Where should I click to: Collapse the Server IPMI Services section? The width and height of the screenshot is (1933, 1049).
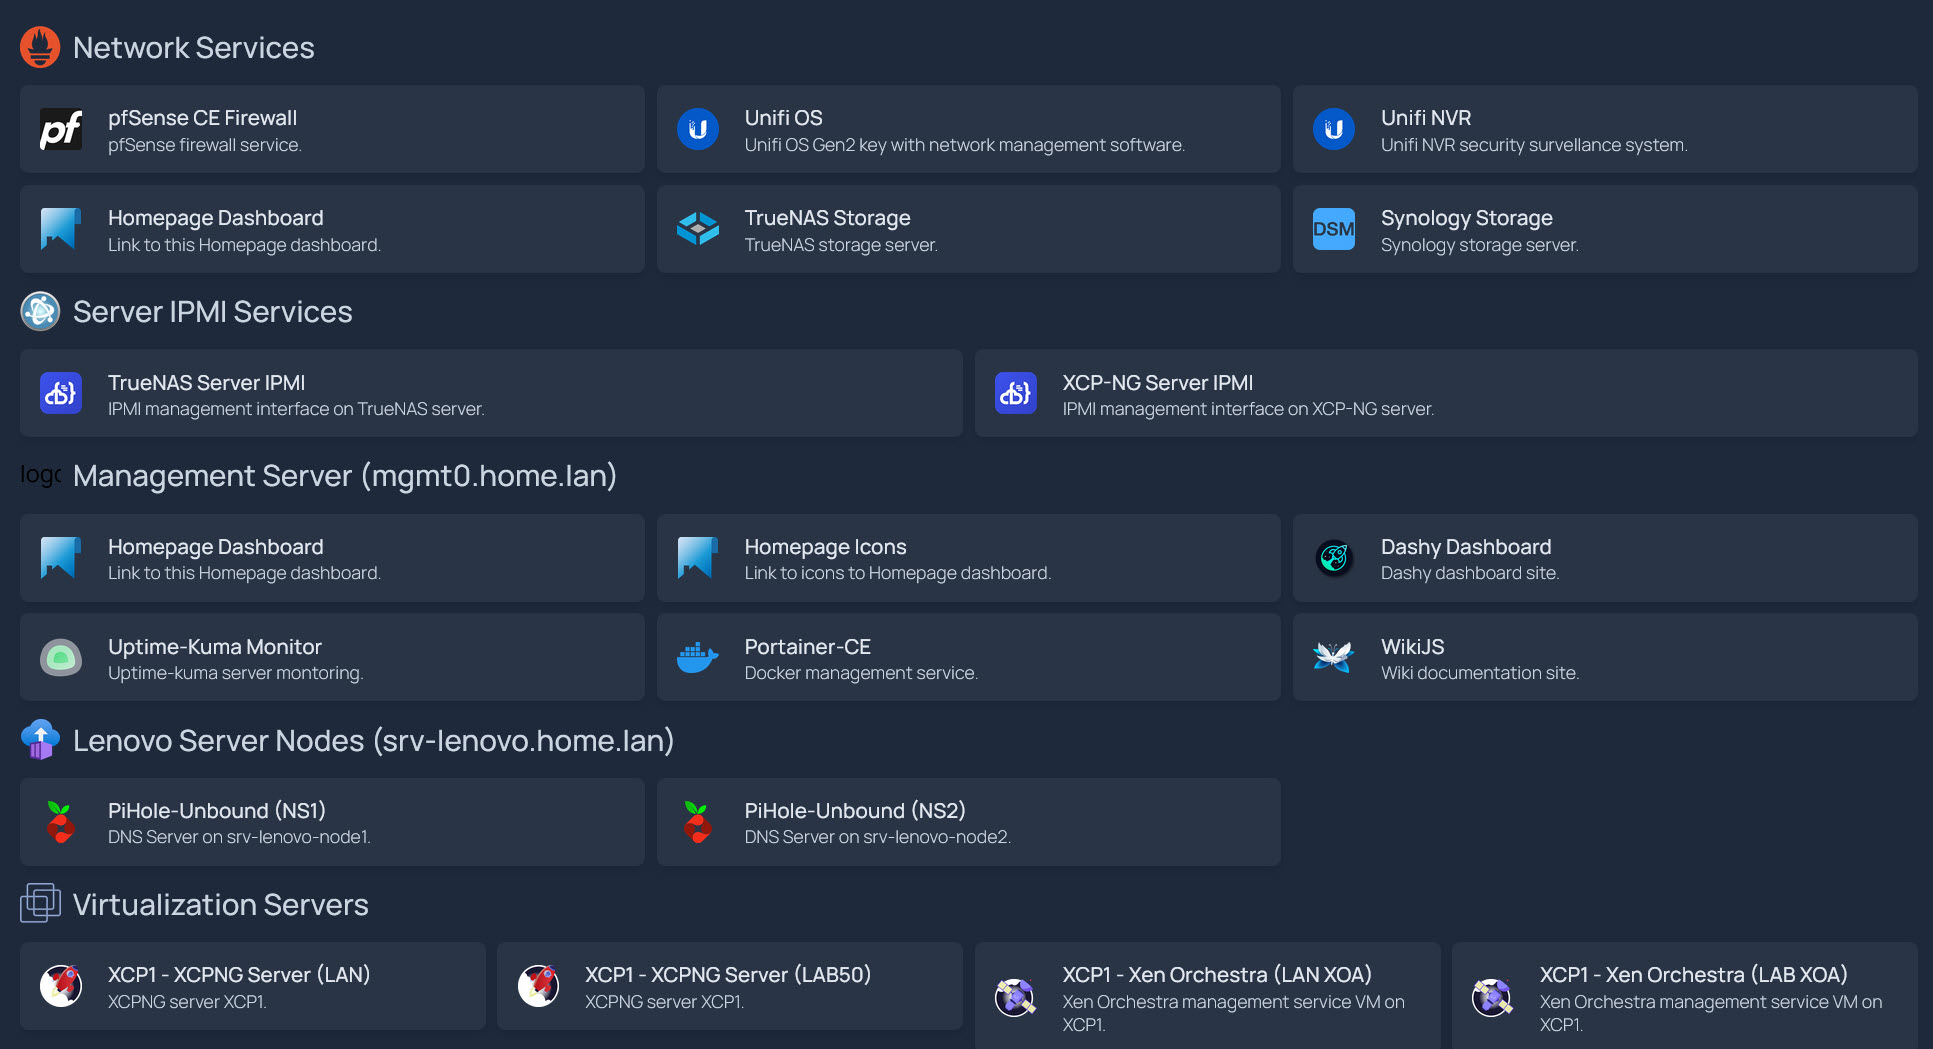coord(212,312)
